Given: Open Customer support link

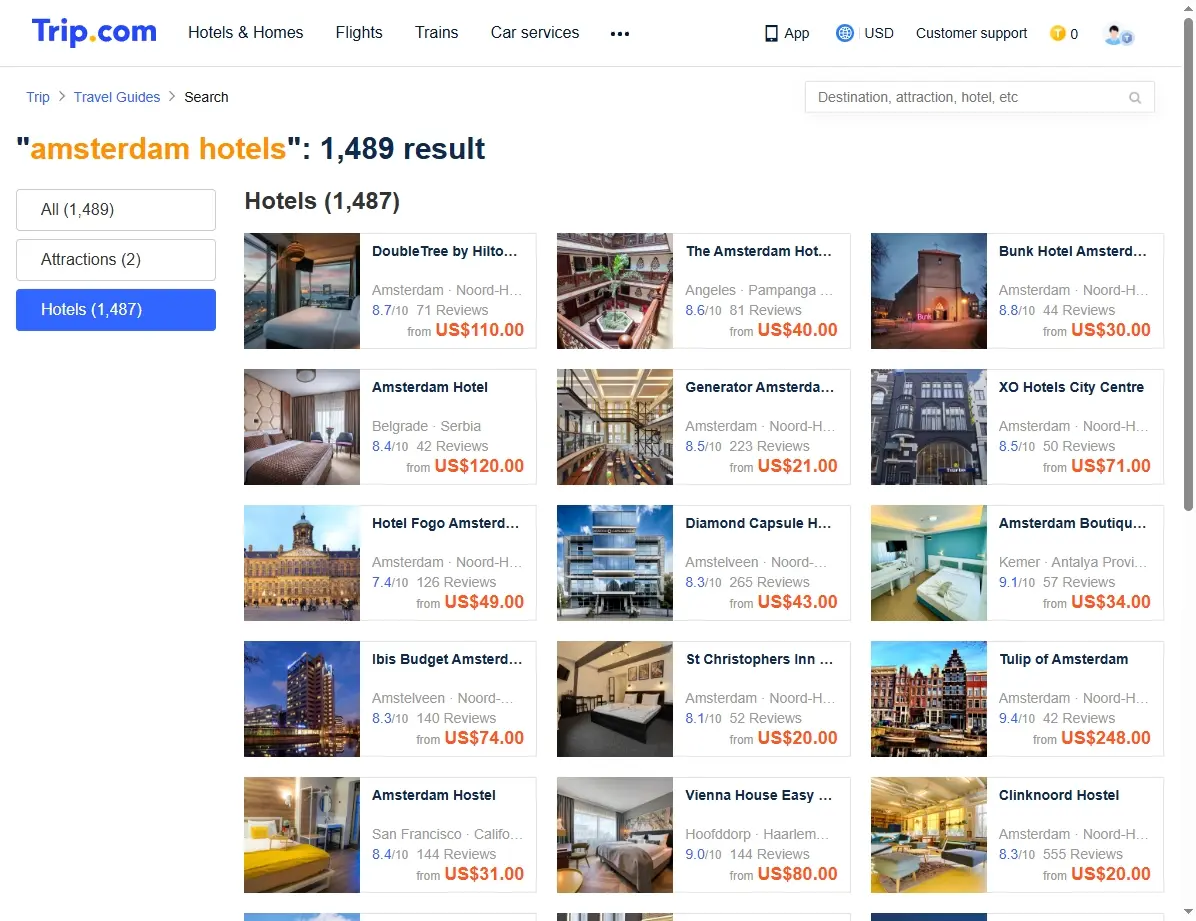Looking at the screenshot, I should click(x=971, y=34).
